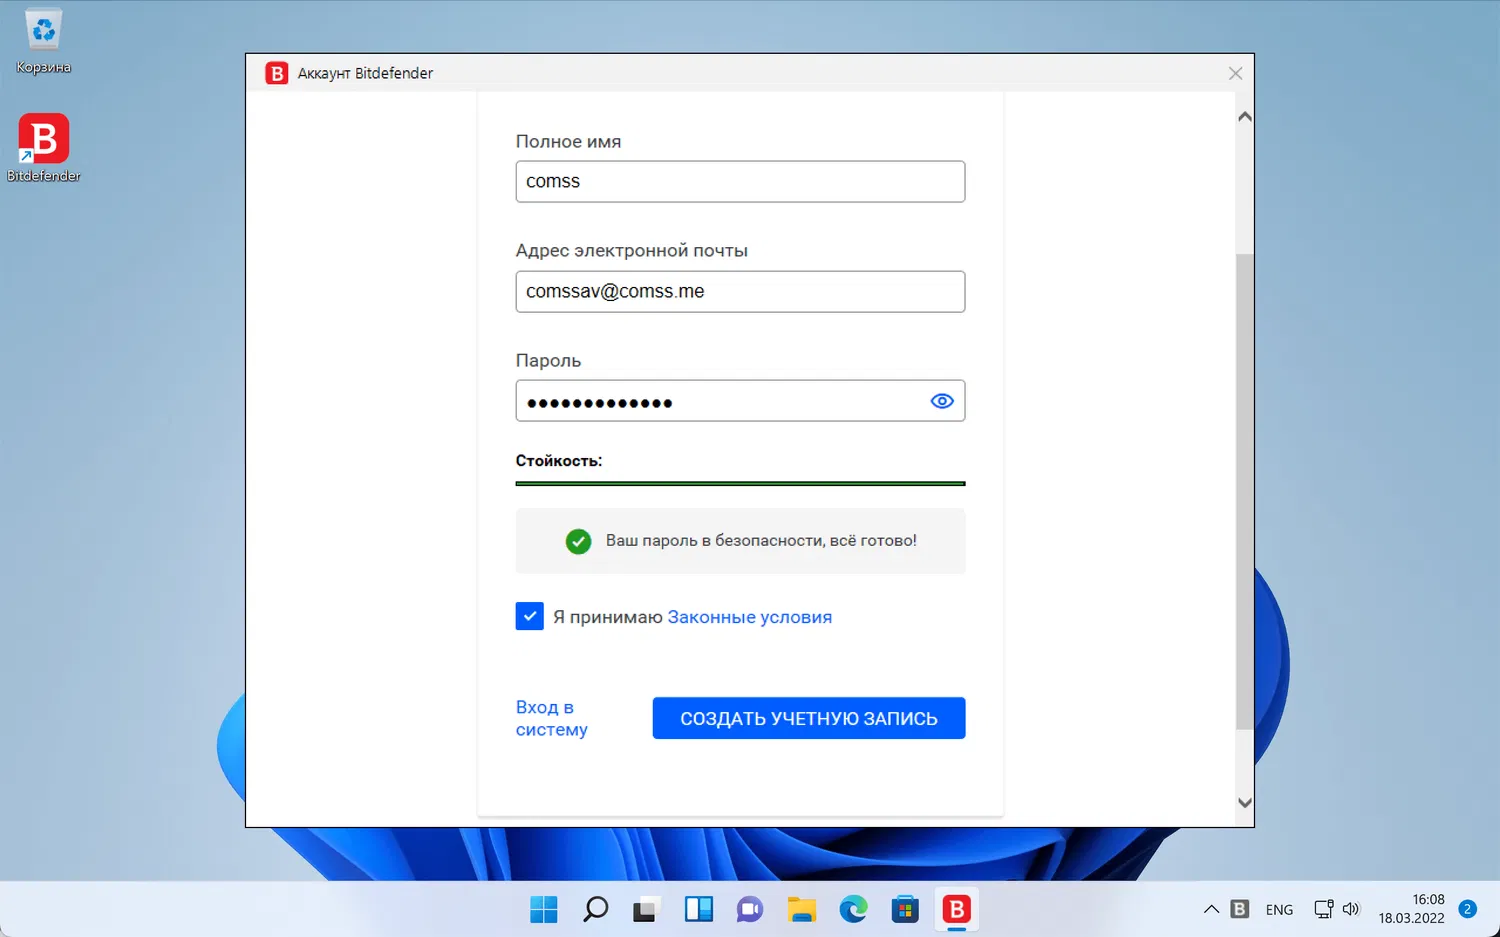Focus the email address input field
Screen dimensions: 1500x937
click(x=740, y=291)
